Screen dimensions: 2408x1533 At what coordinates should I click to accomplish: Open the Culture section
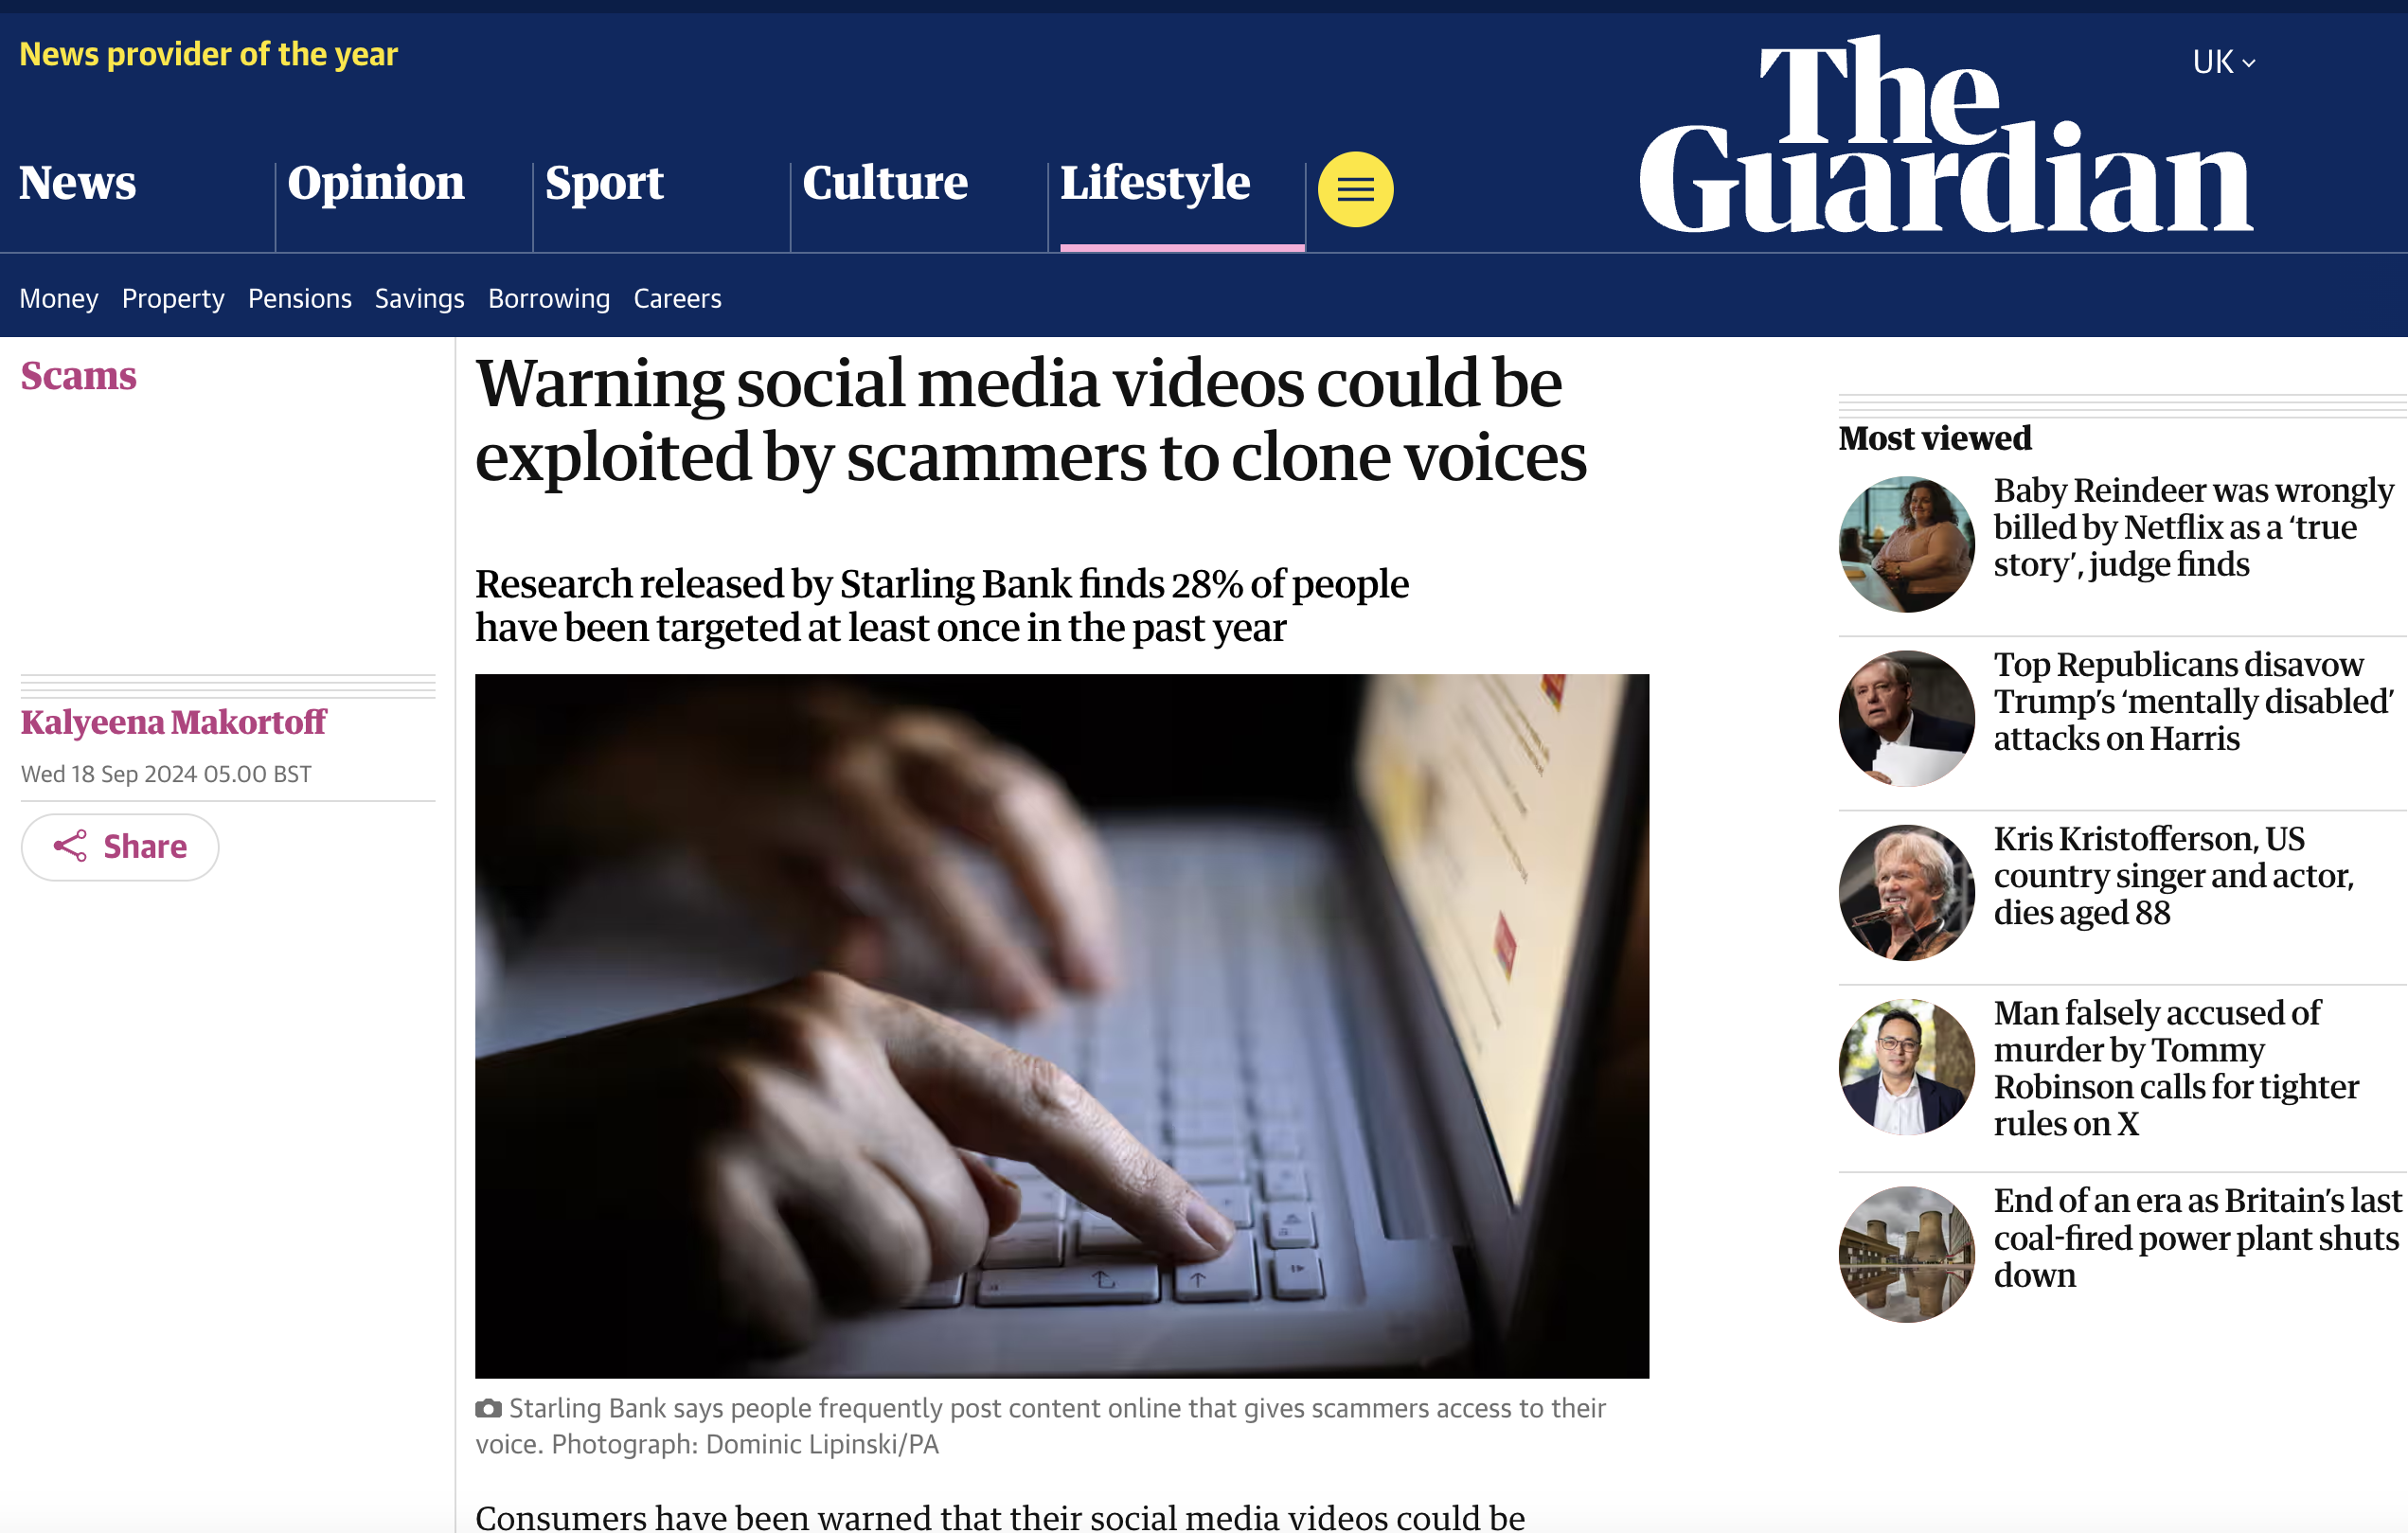tap(885, 183)
